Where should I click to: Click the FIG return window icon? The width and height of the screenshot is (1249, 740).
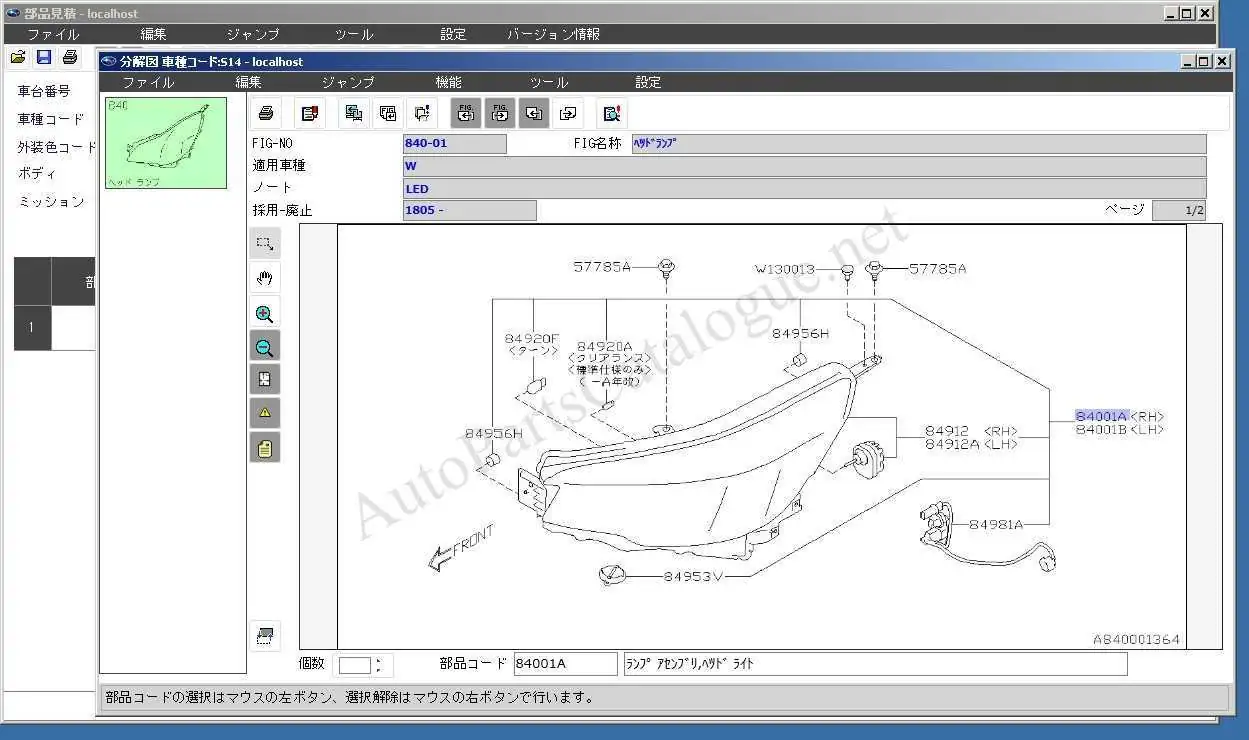tap(388, 113)
